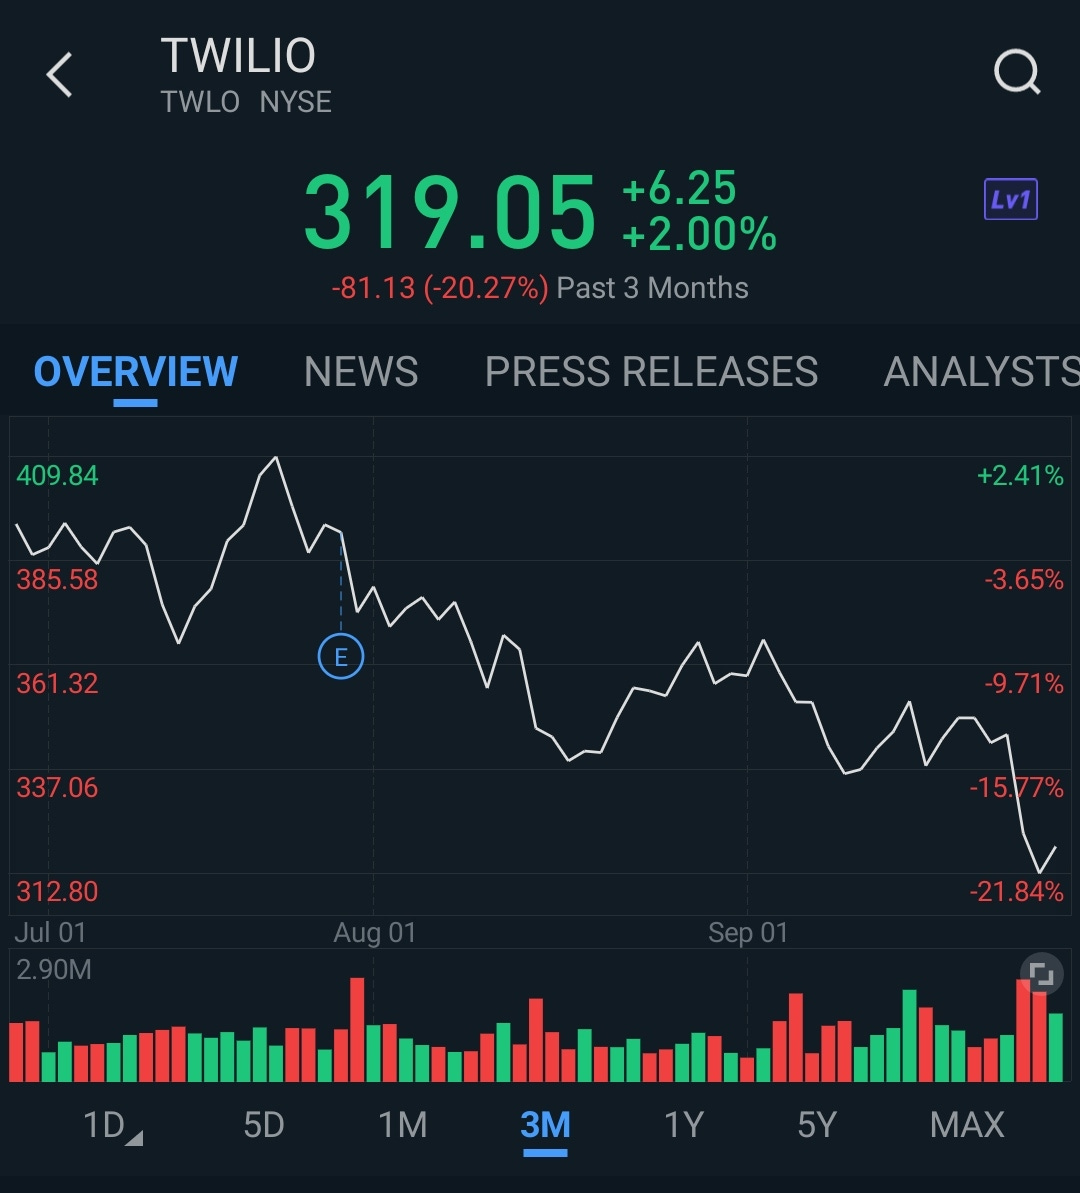Show the MAX time range
This screenshot has height=1193, width=1080.
967,1125
